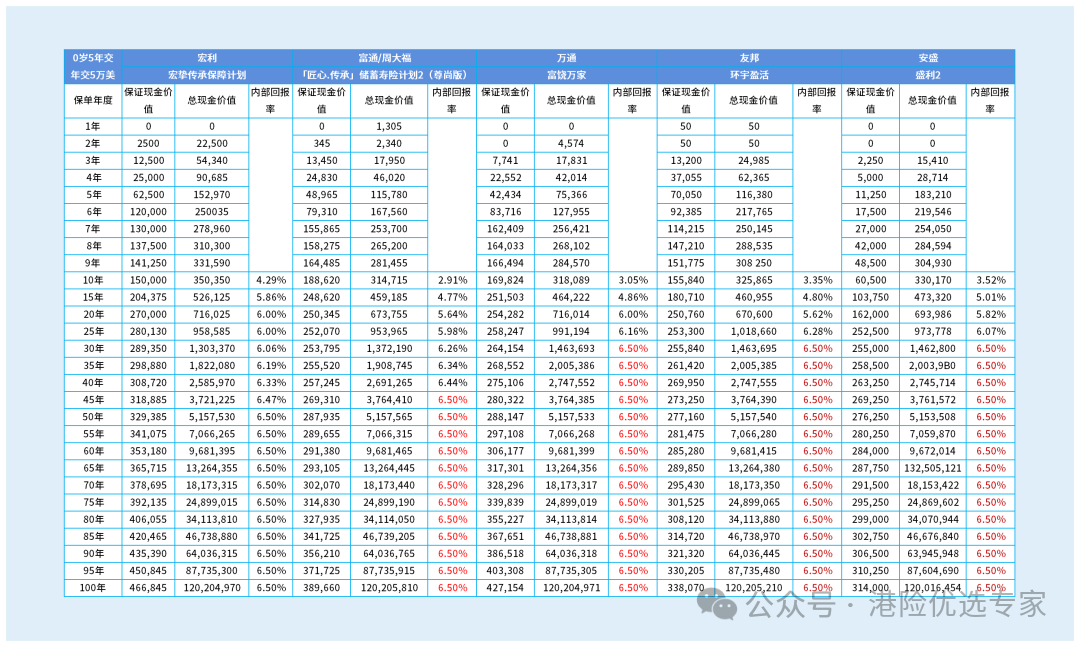This screenshot has height=647, width=1080.
Task: Click the '54,340' value cell
Action: [212, 161]
